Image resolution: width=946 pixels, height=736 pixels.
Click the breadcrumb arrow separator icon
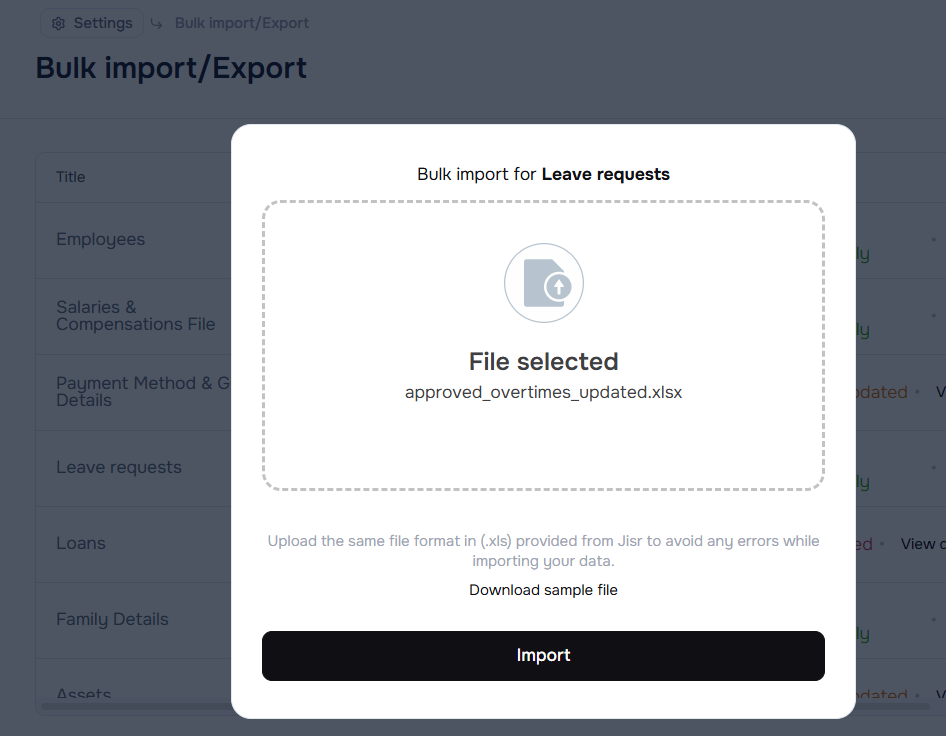157,23
